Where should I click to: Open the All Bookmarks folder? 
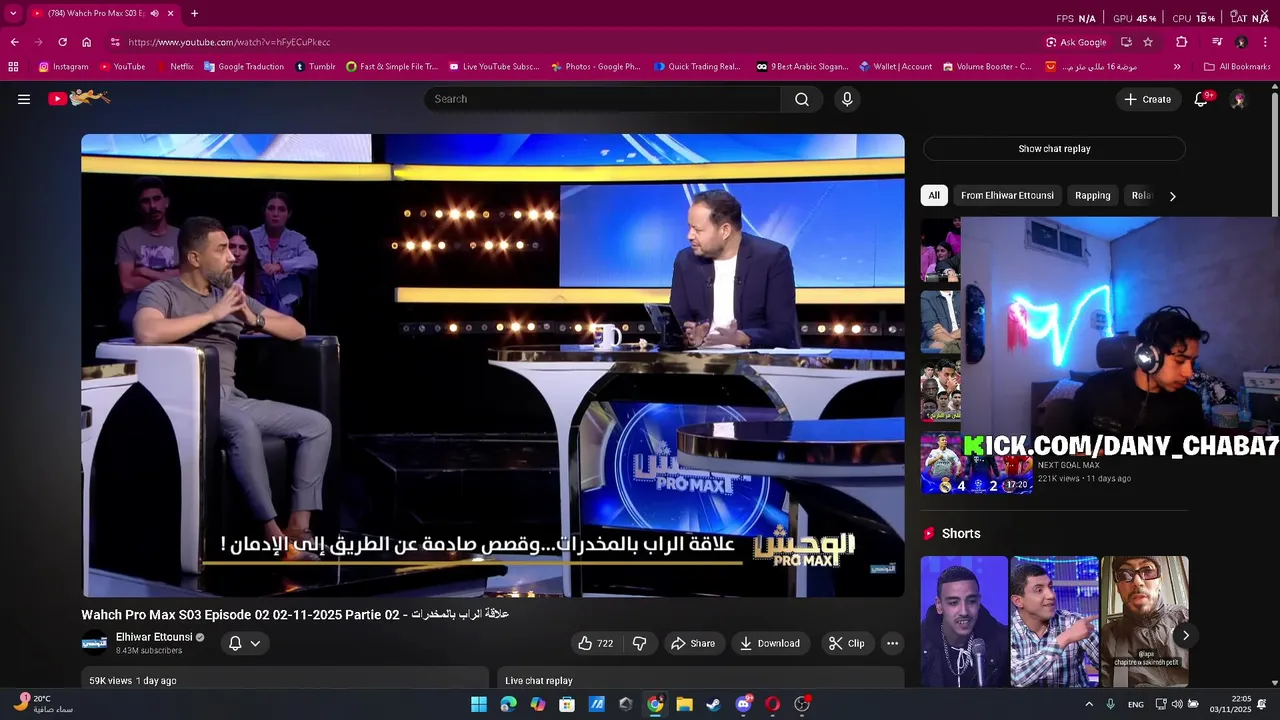(x=1237, y=67)
